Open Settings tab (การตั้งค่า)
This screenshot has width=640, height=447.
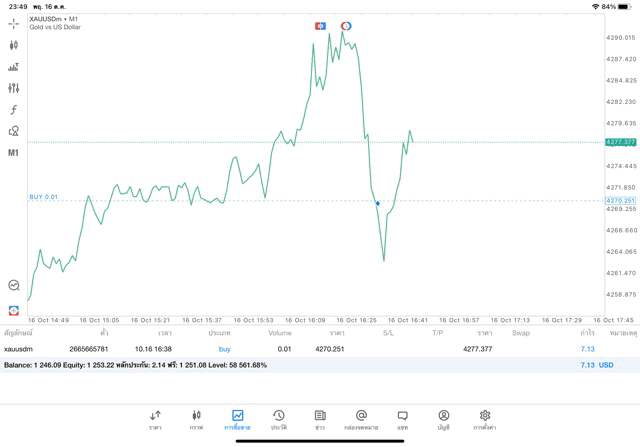pyautogui.click(x=484, y=419)
